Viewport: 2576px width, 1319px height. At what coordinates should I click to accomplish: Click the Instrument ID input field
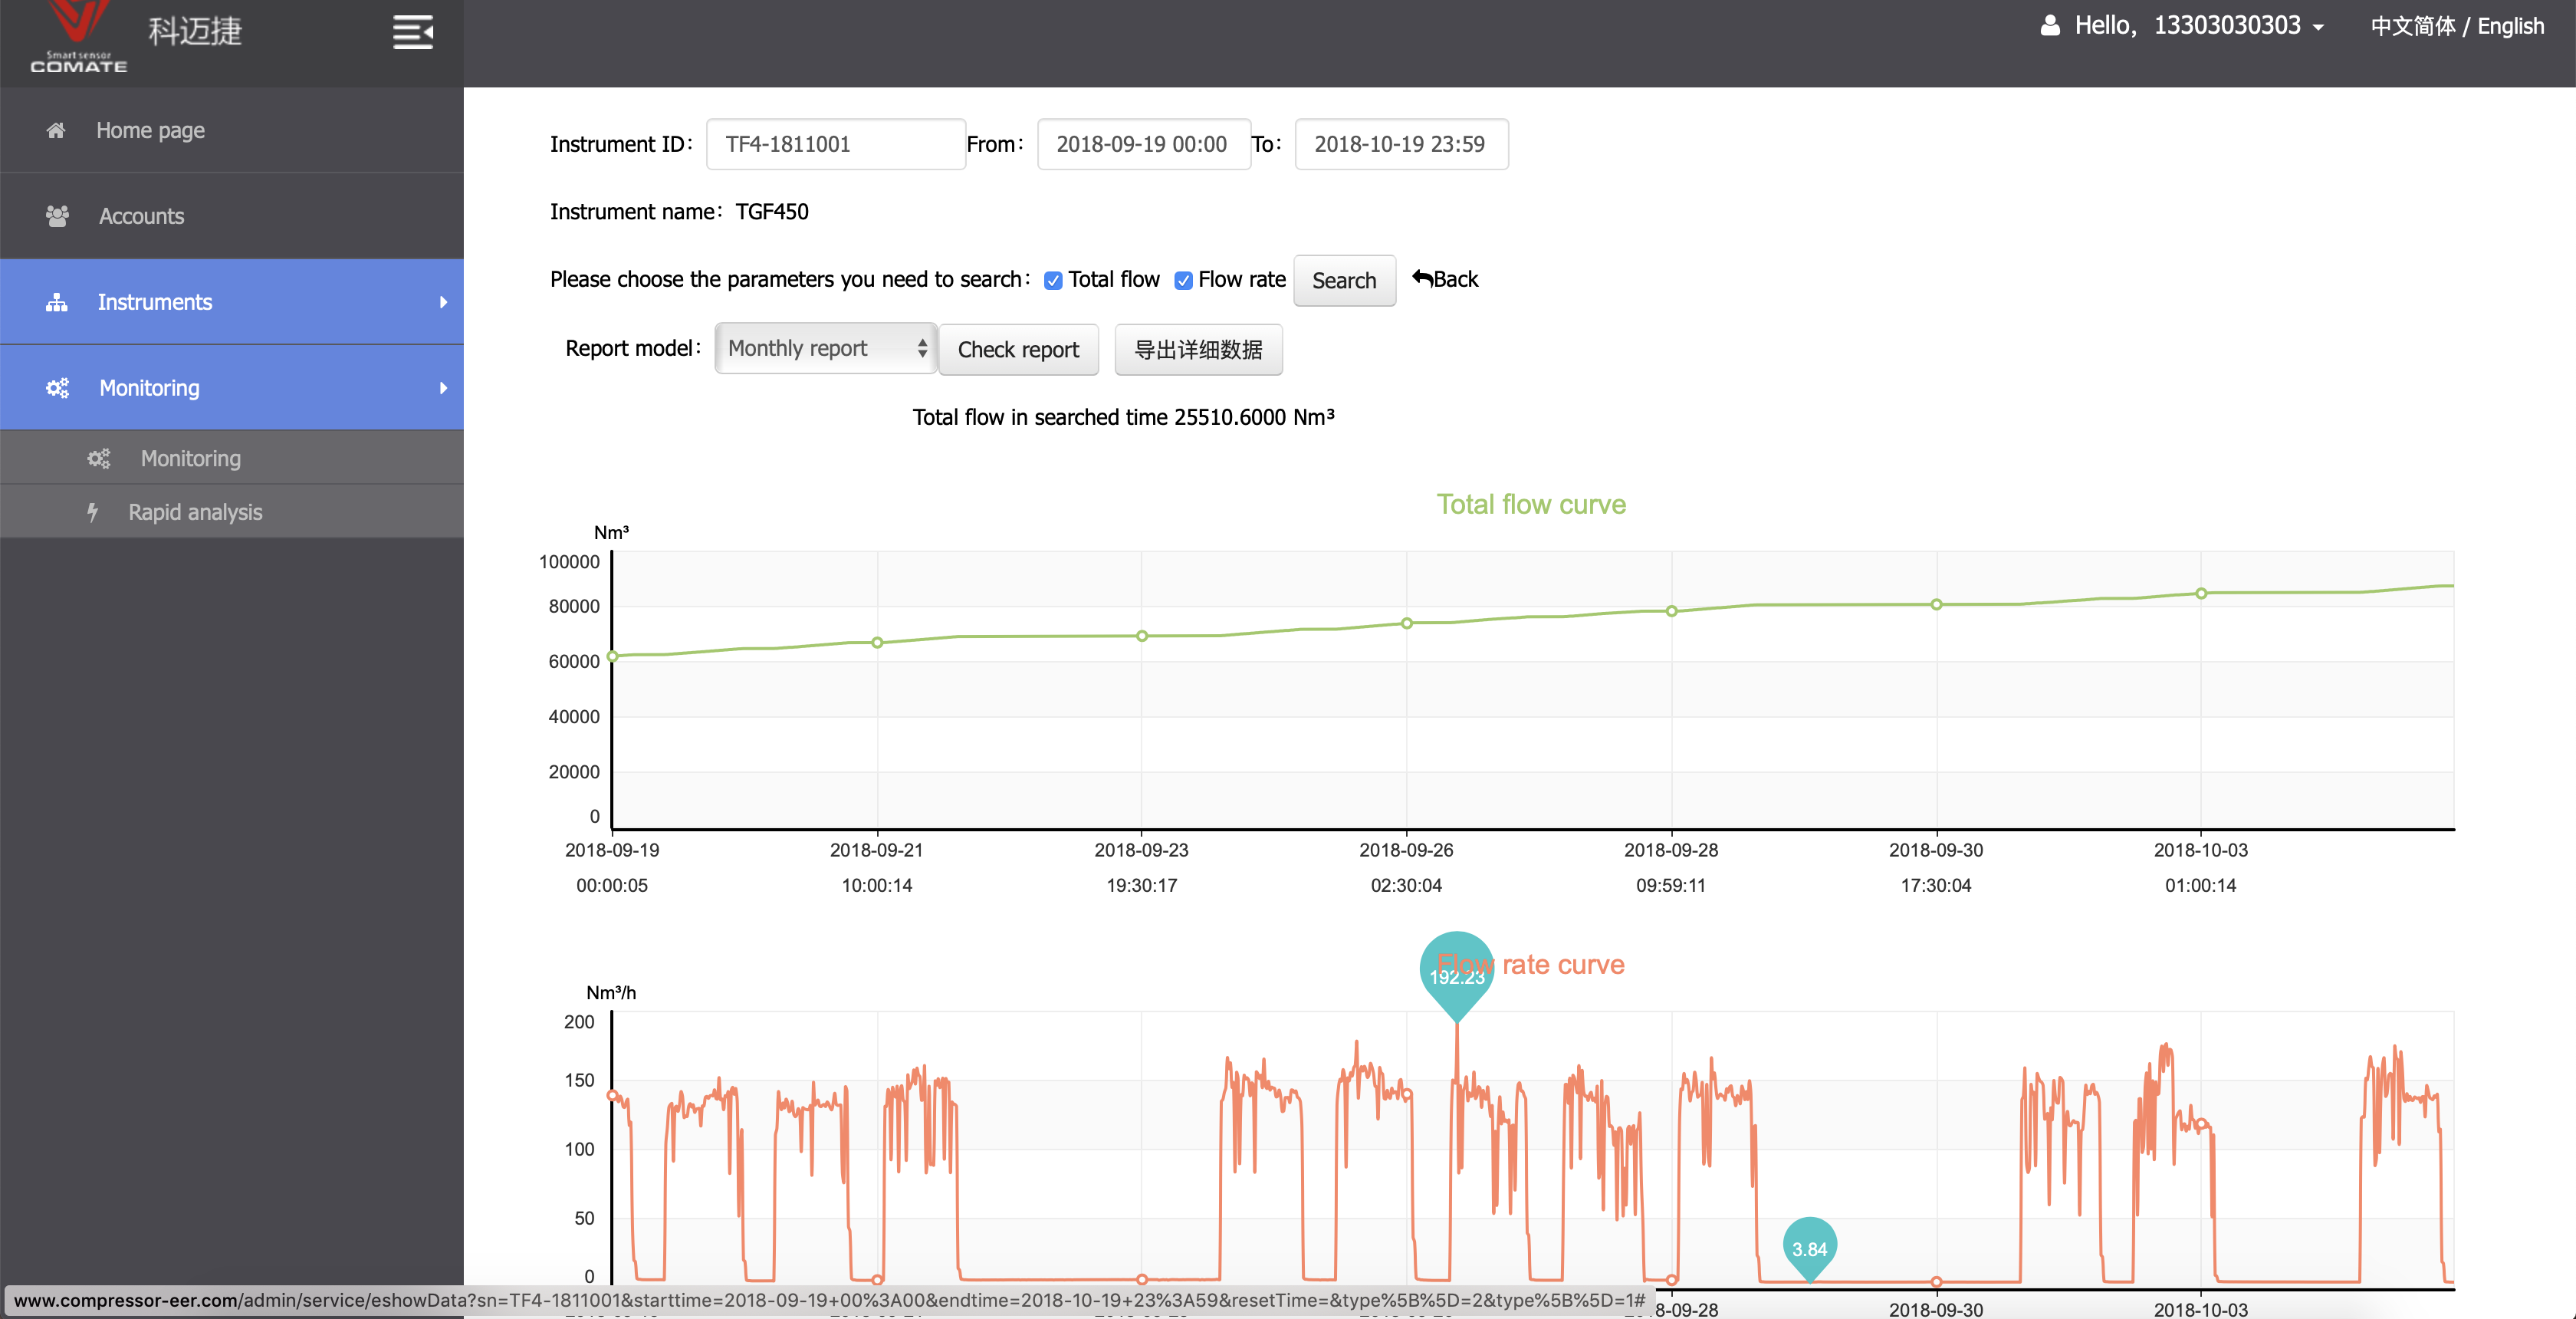pyautogui.click(x=835, y=144)
